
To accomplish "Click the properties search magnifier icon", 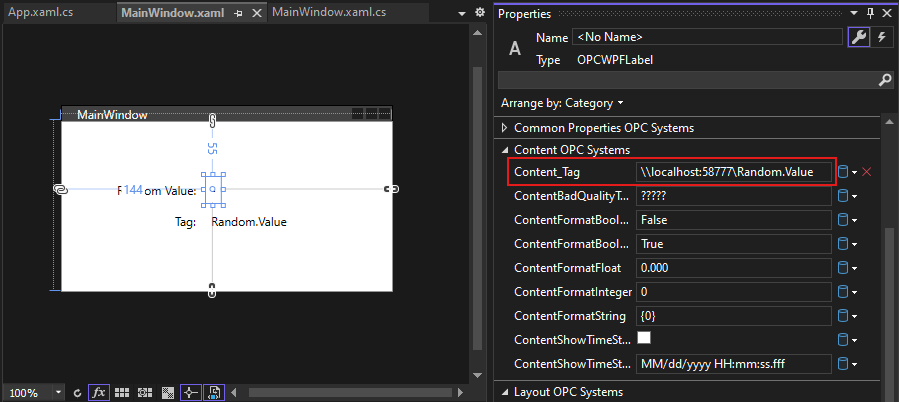I will (884, 79).
